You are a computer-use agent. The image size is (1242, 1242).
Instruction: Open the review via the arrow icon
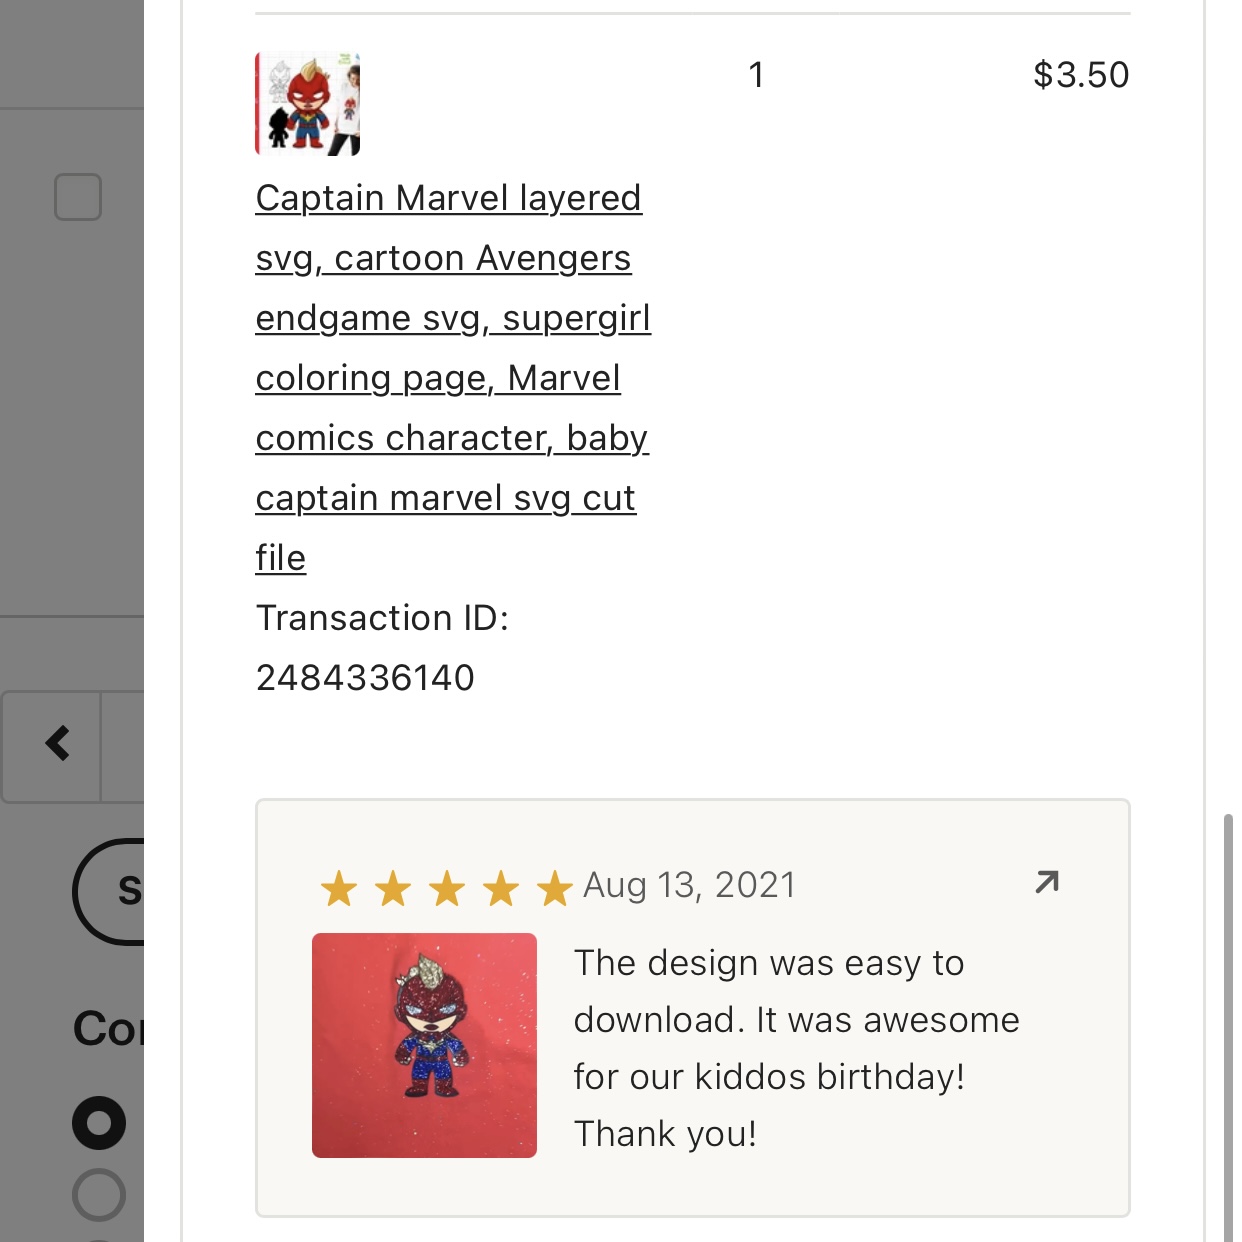click(1047, 882)
